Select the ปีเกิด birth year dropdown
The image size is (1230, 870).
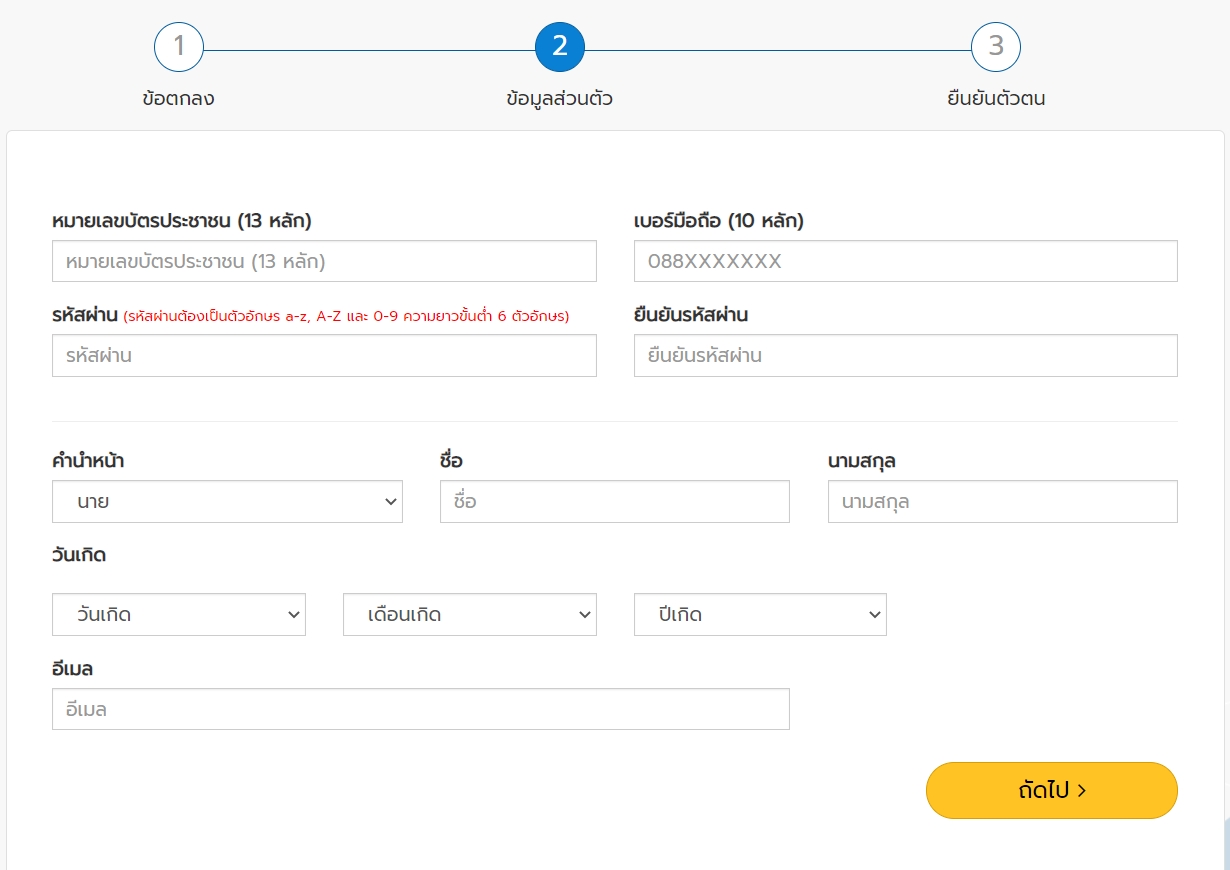pyautogui.click(x=760, y=615)
